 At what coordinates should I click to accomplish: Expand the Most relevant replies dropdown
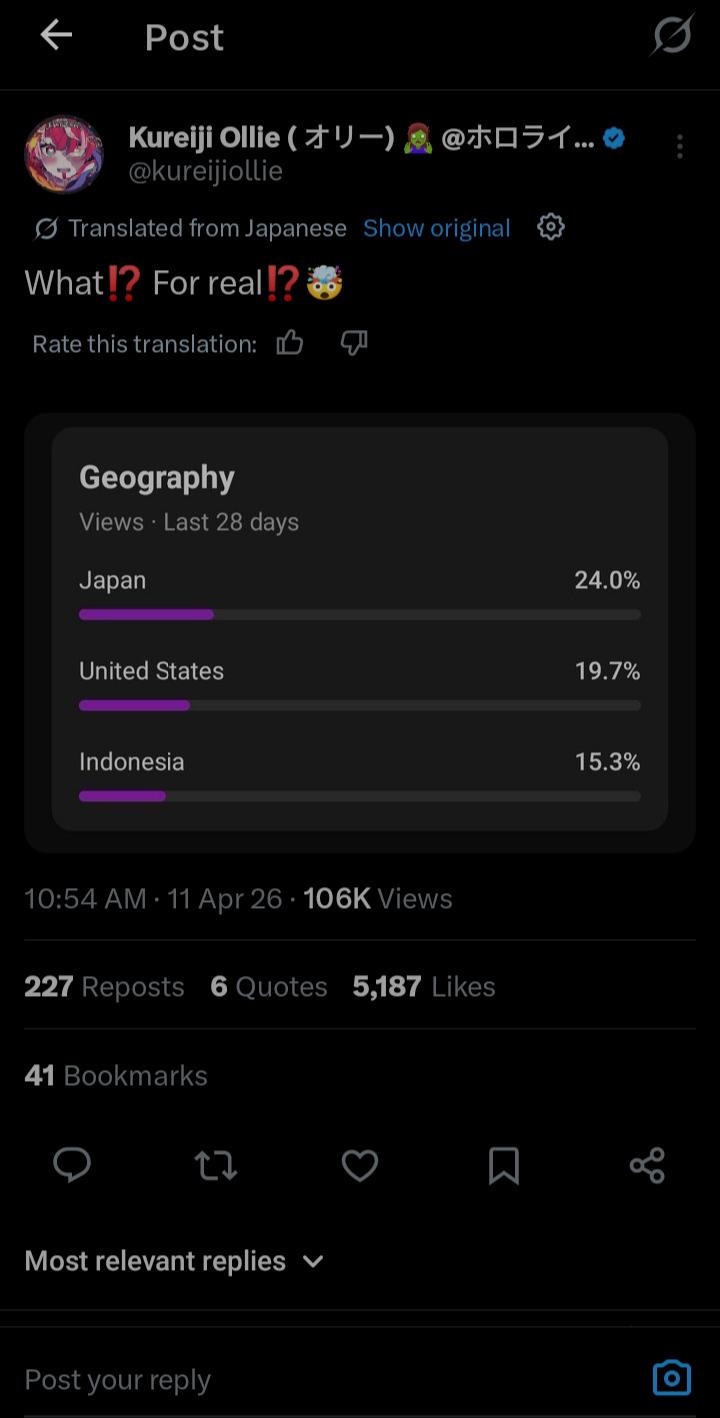pos(175,1261)
